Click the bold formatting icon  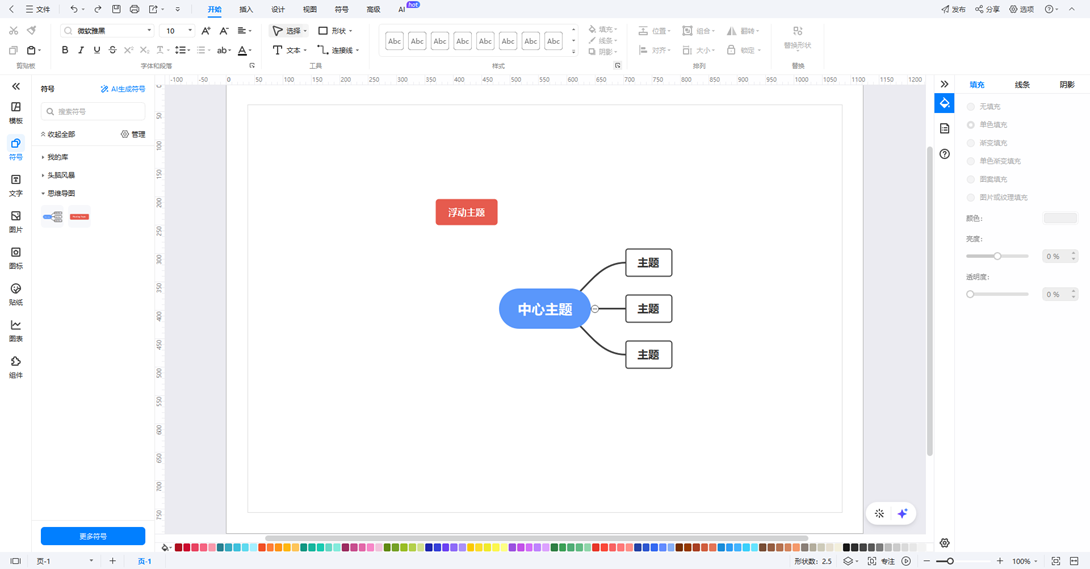(65, 50)
